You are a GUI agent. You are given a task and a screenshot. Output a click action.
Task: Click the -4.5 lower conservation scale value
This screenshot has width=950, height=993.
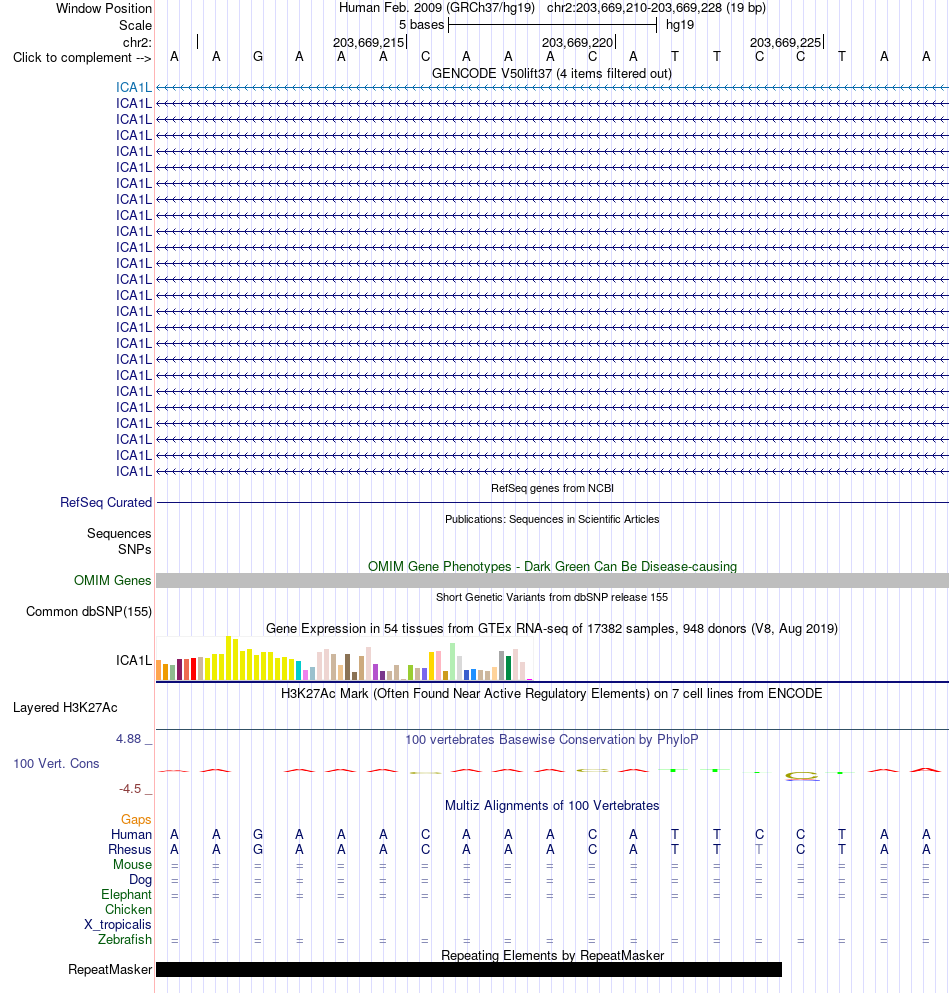pos(130,788)
